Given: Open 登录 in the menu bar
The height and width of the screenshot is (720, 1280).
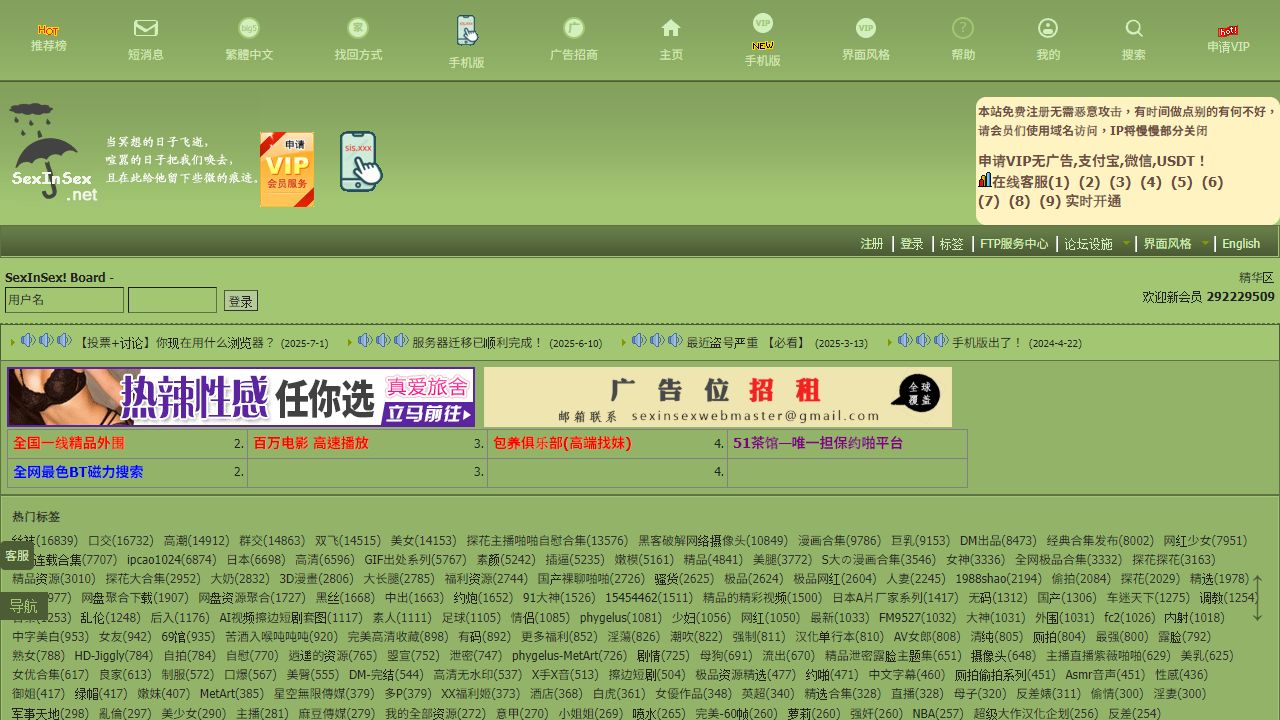Looking at the screenshot, I should click(x=912, y=243).
